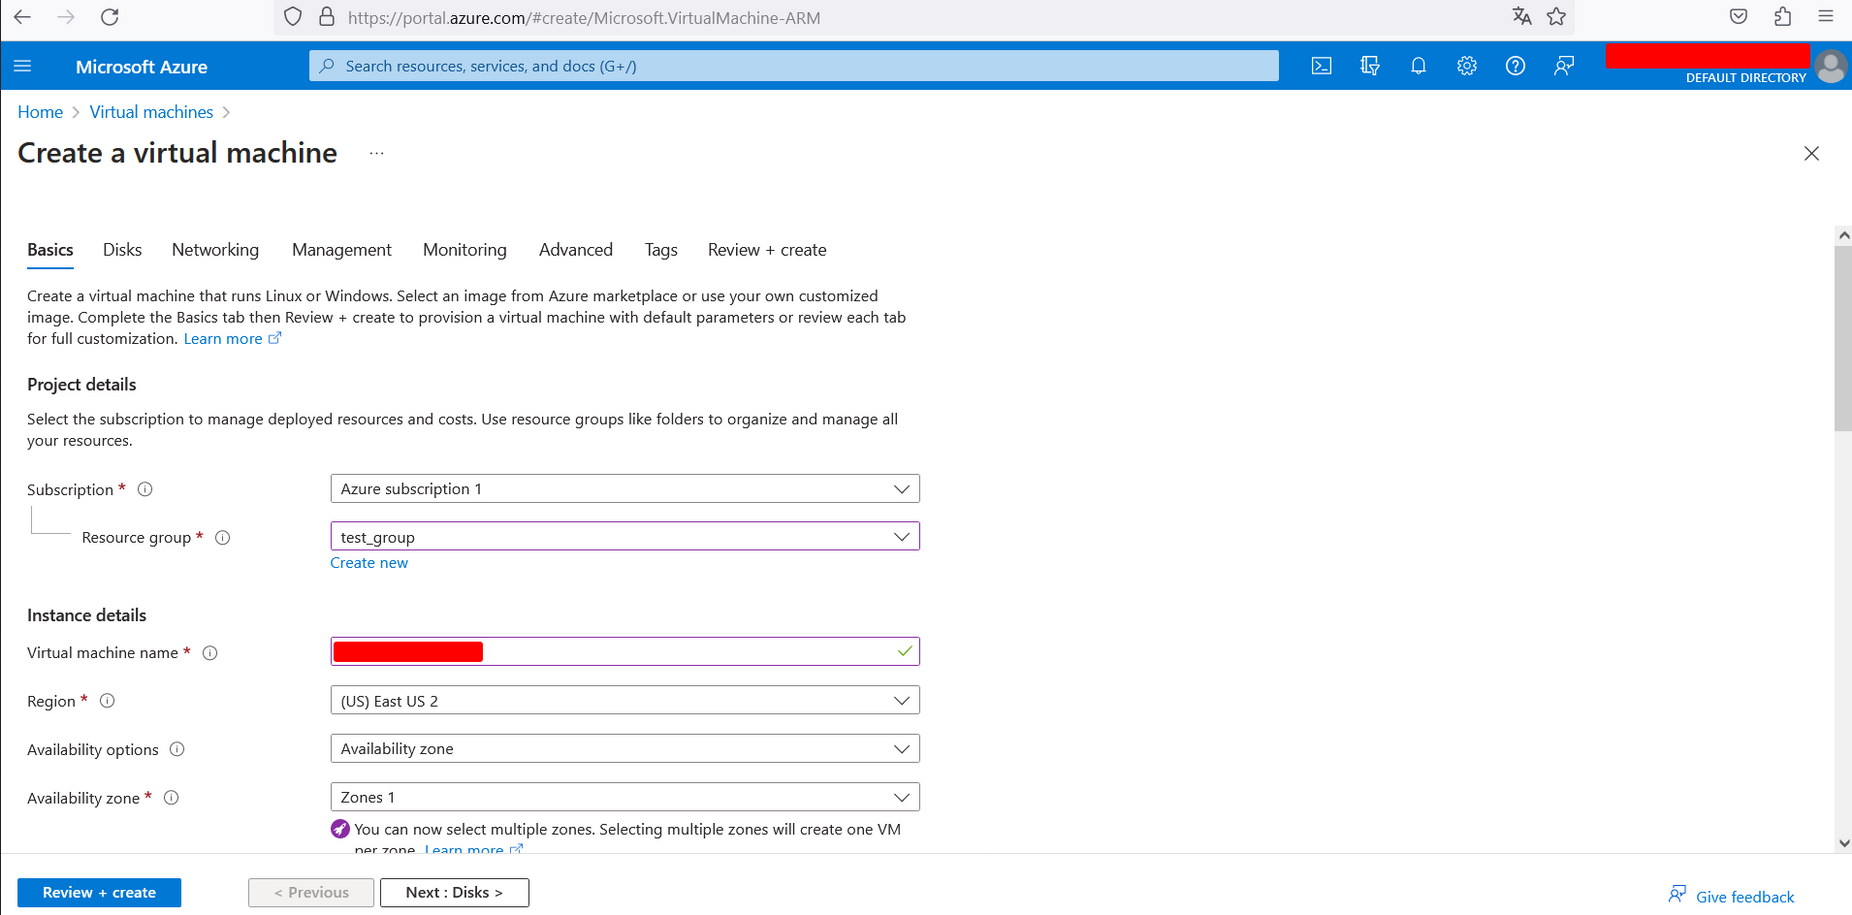Expand the Availability options dropdown
This screenshot has height=915, width=1852.
(x=625, y=749)
